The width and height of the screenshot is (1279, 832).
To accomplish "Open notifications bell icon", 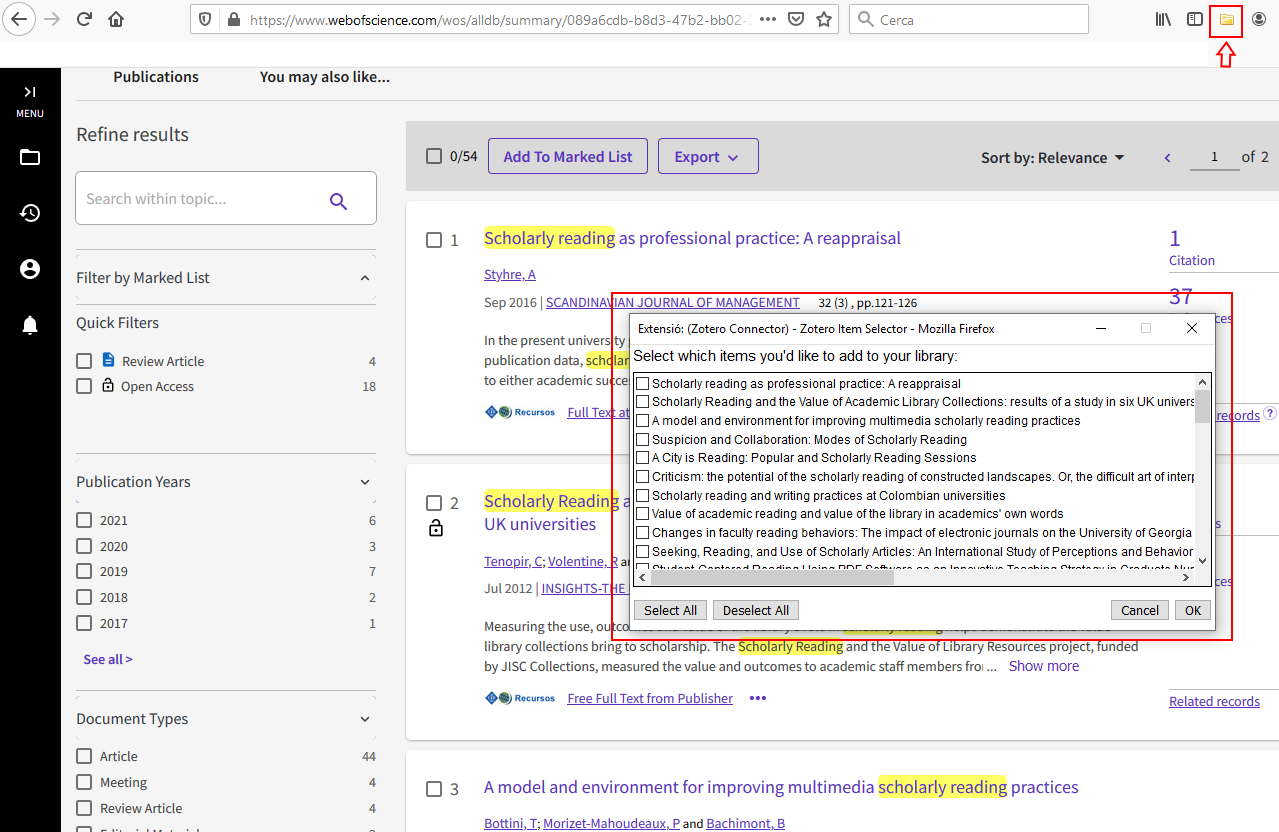I will tap(30, 325).
